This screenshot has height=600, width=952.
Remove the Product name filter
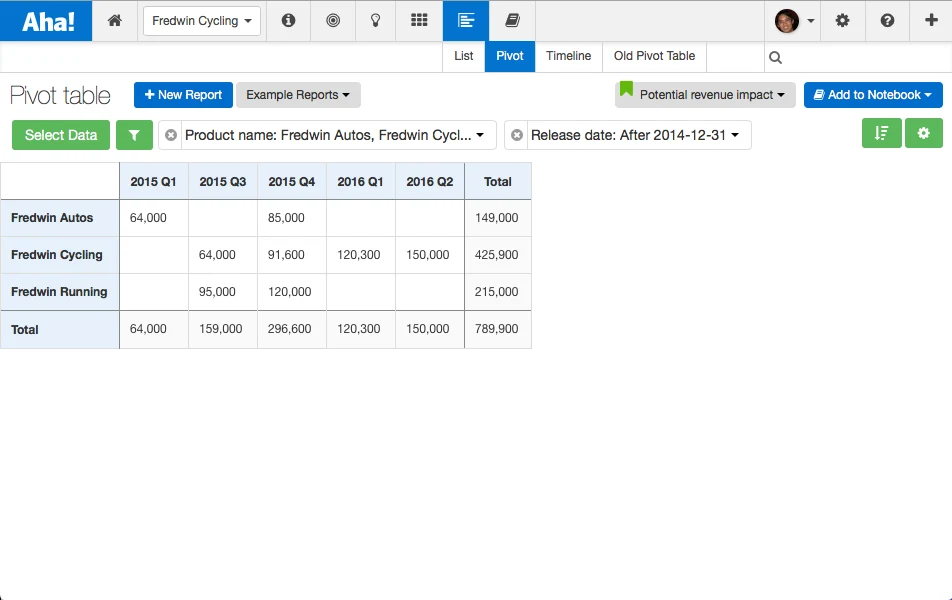(x=171, y=135)
